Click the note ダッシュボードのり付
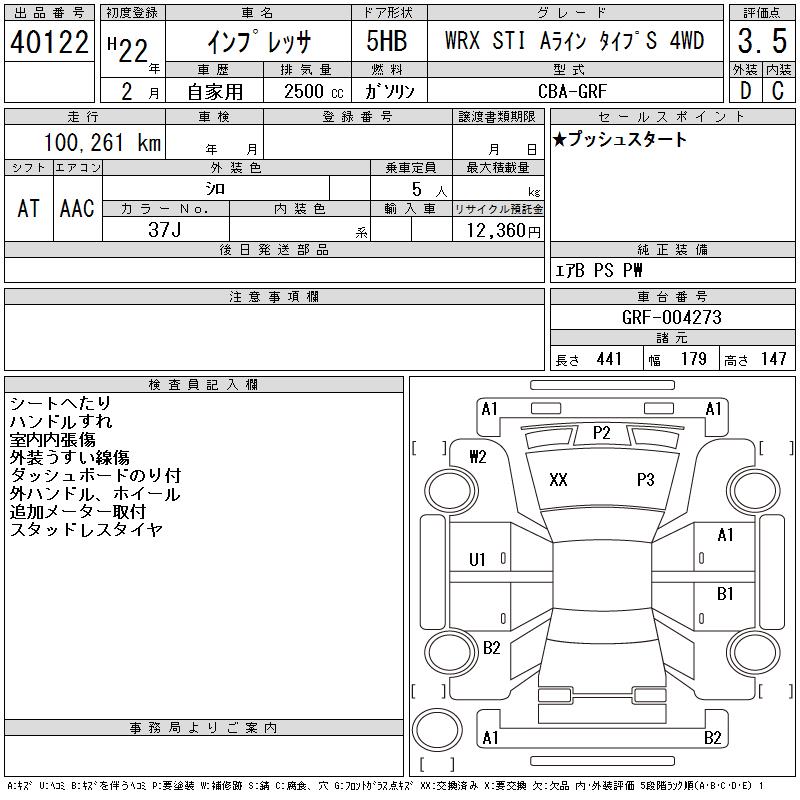The height and width of the screenshot is (800, 800). pos(95,476)
